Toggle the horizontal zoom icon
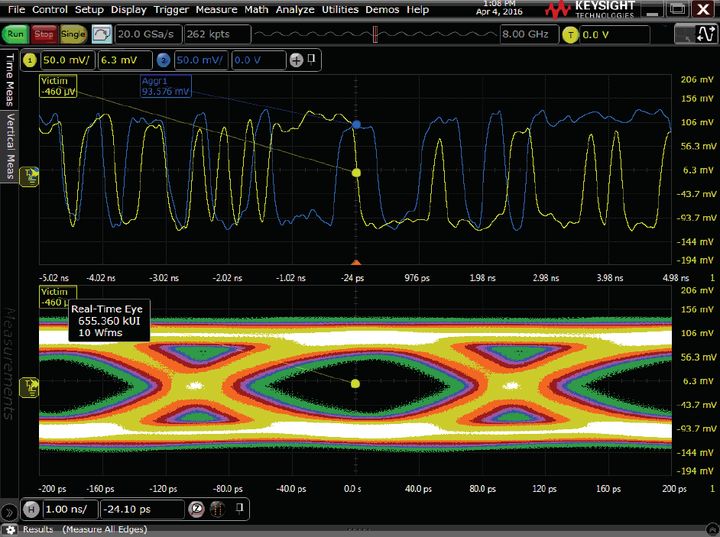The height and width of the screenshot is (537, 720). click(x=196, y=509)
